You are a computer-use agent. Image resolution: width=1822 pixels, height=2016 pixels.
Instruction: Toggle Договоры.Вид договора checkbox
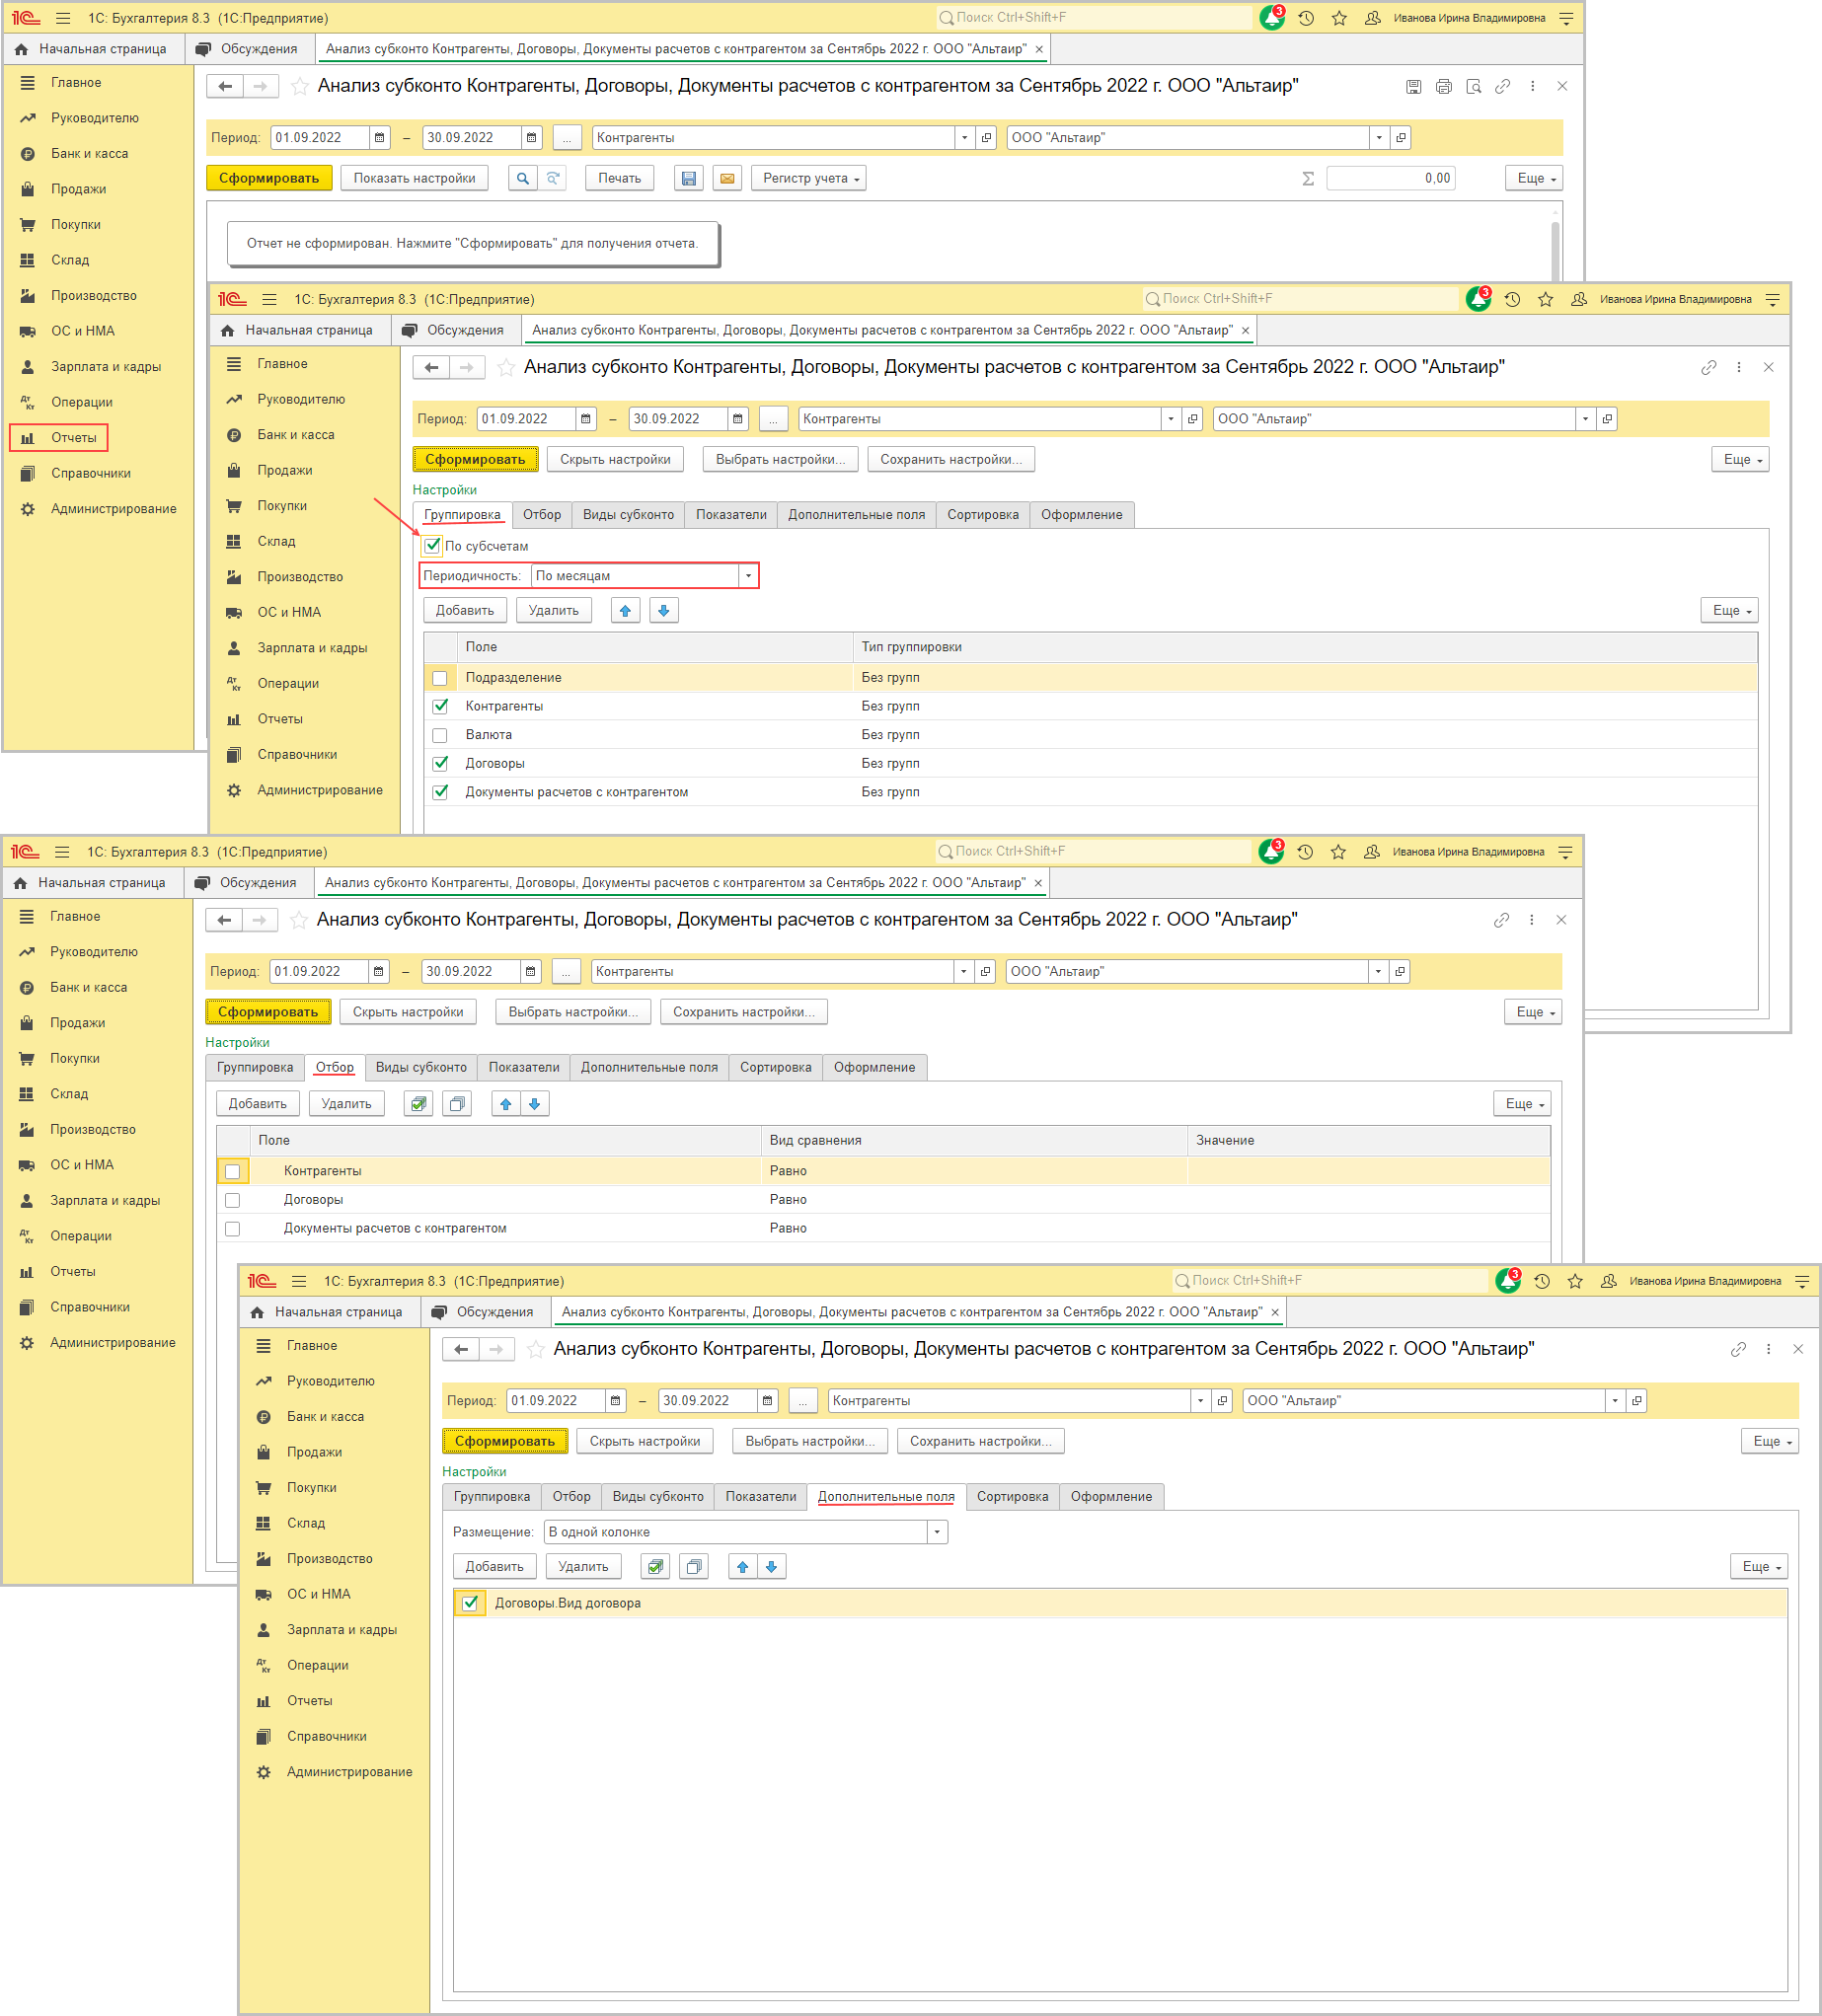pyautogui.click(x=470, y=1603)
